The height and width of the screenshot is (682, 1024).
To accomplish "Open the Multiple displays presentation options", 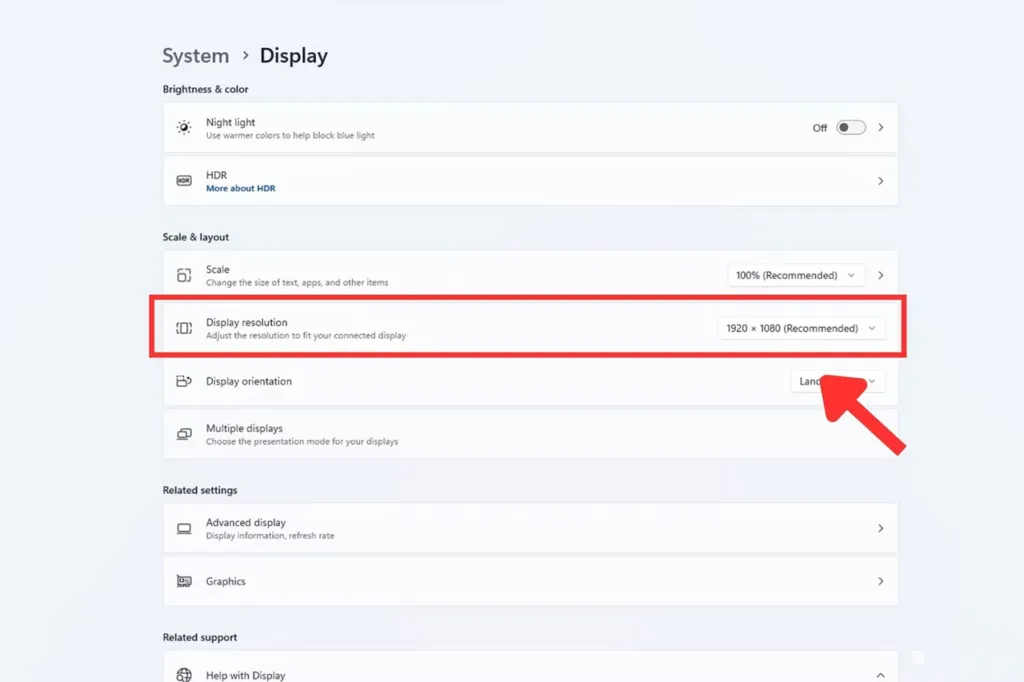I will tap(530, 434).
